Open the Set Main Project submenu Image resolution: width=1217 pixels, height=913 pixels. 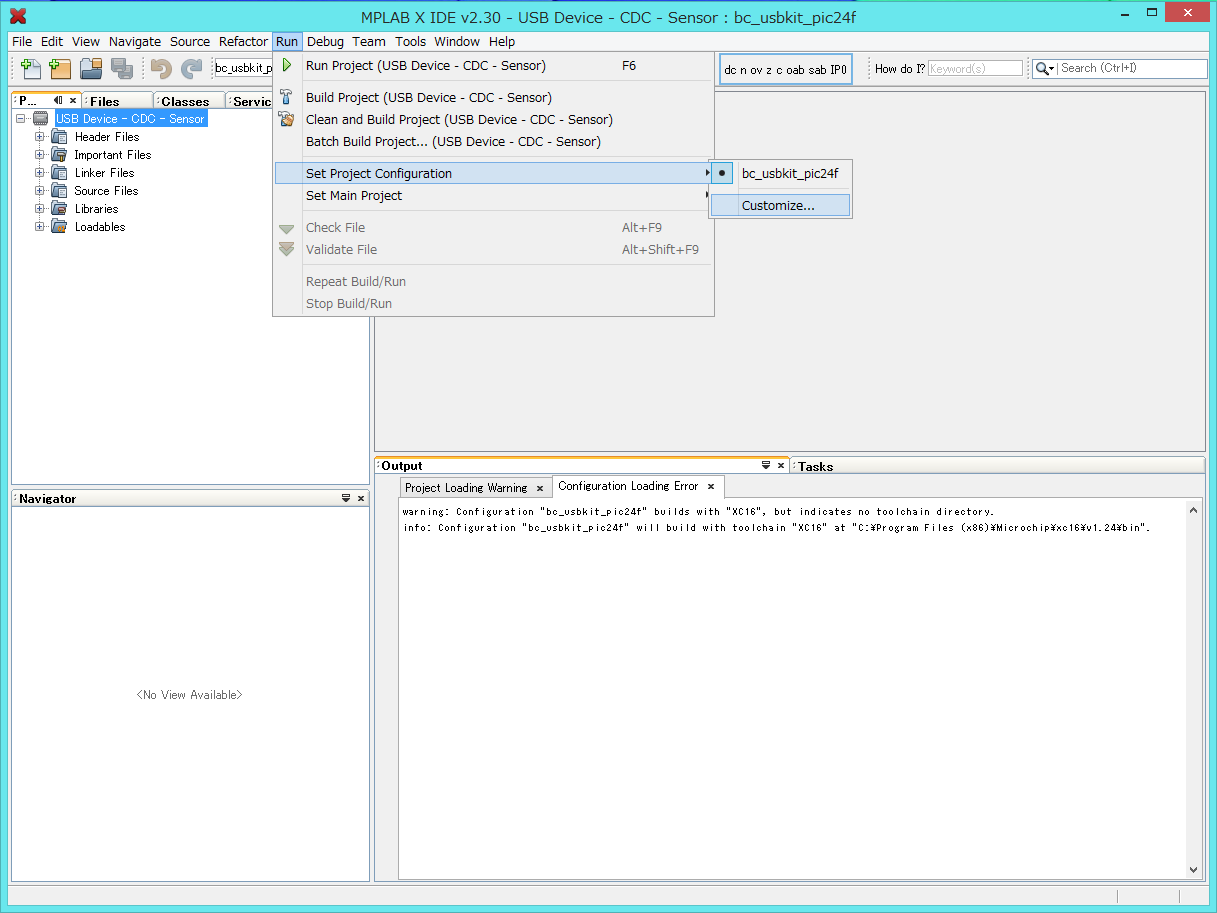click(354, 196)
